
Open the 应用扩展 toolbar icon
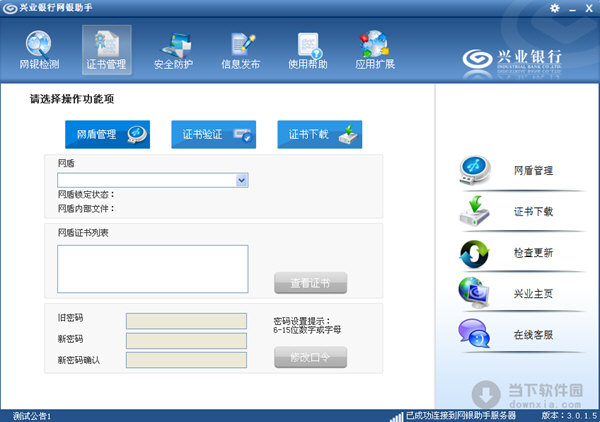375,50
